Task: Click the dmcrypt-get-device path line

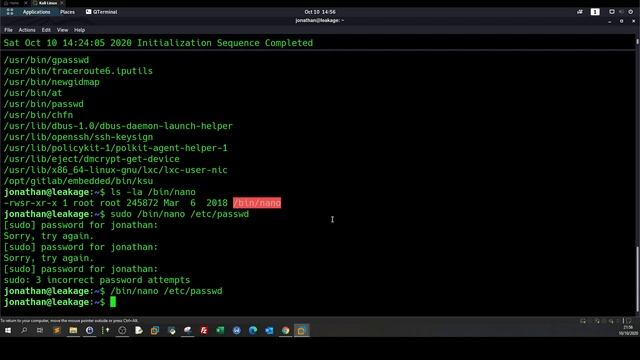Action: tap(91, 159)
